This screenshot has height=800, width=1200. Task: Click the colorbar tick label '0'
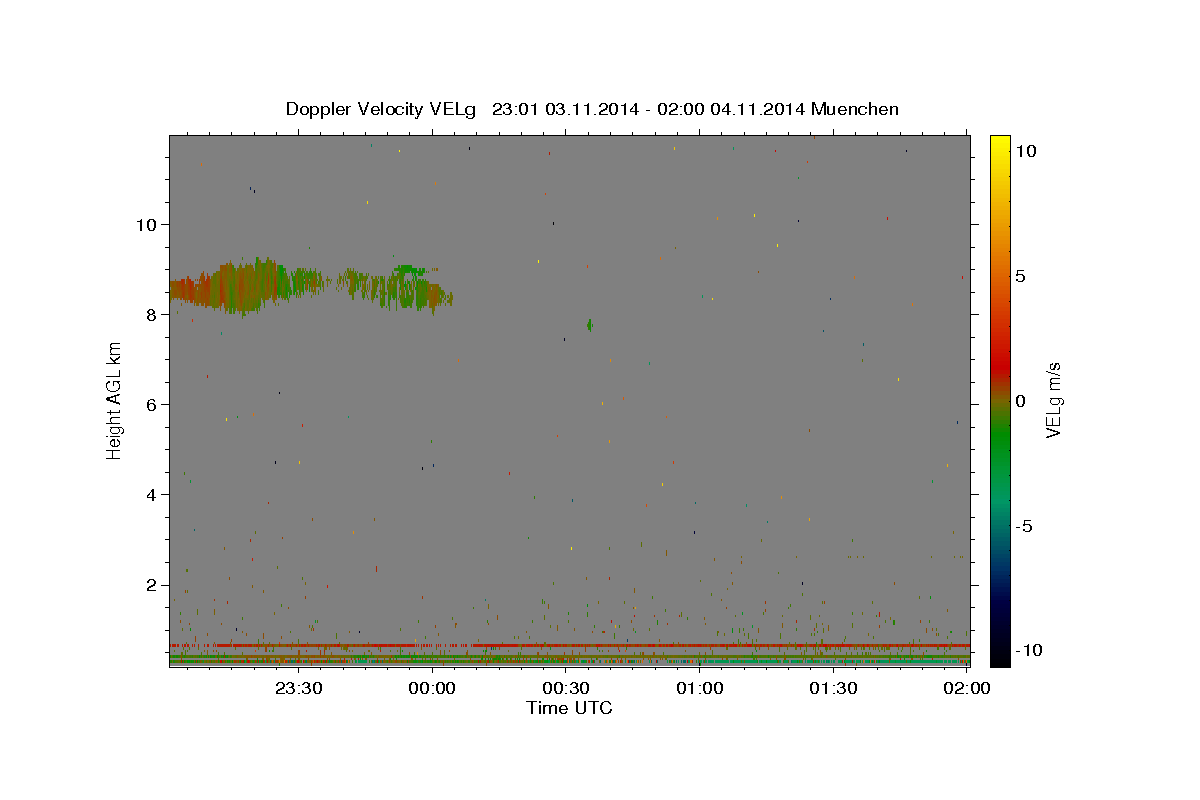point(1021,401)
